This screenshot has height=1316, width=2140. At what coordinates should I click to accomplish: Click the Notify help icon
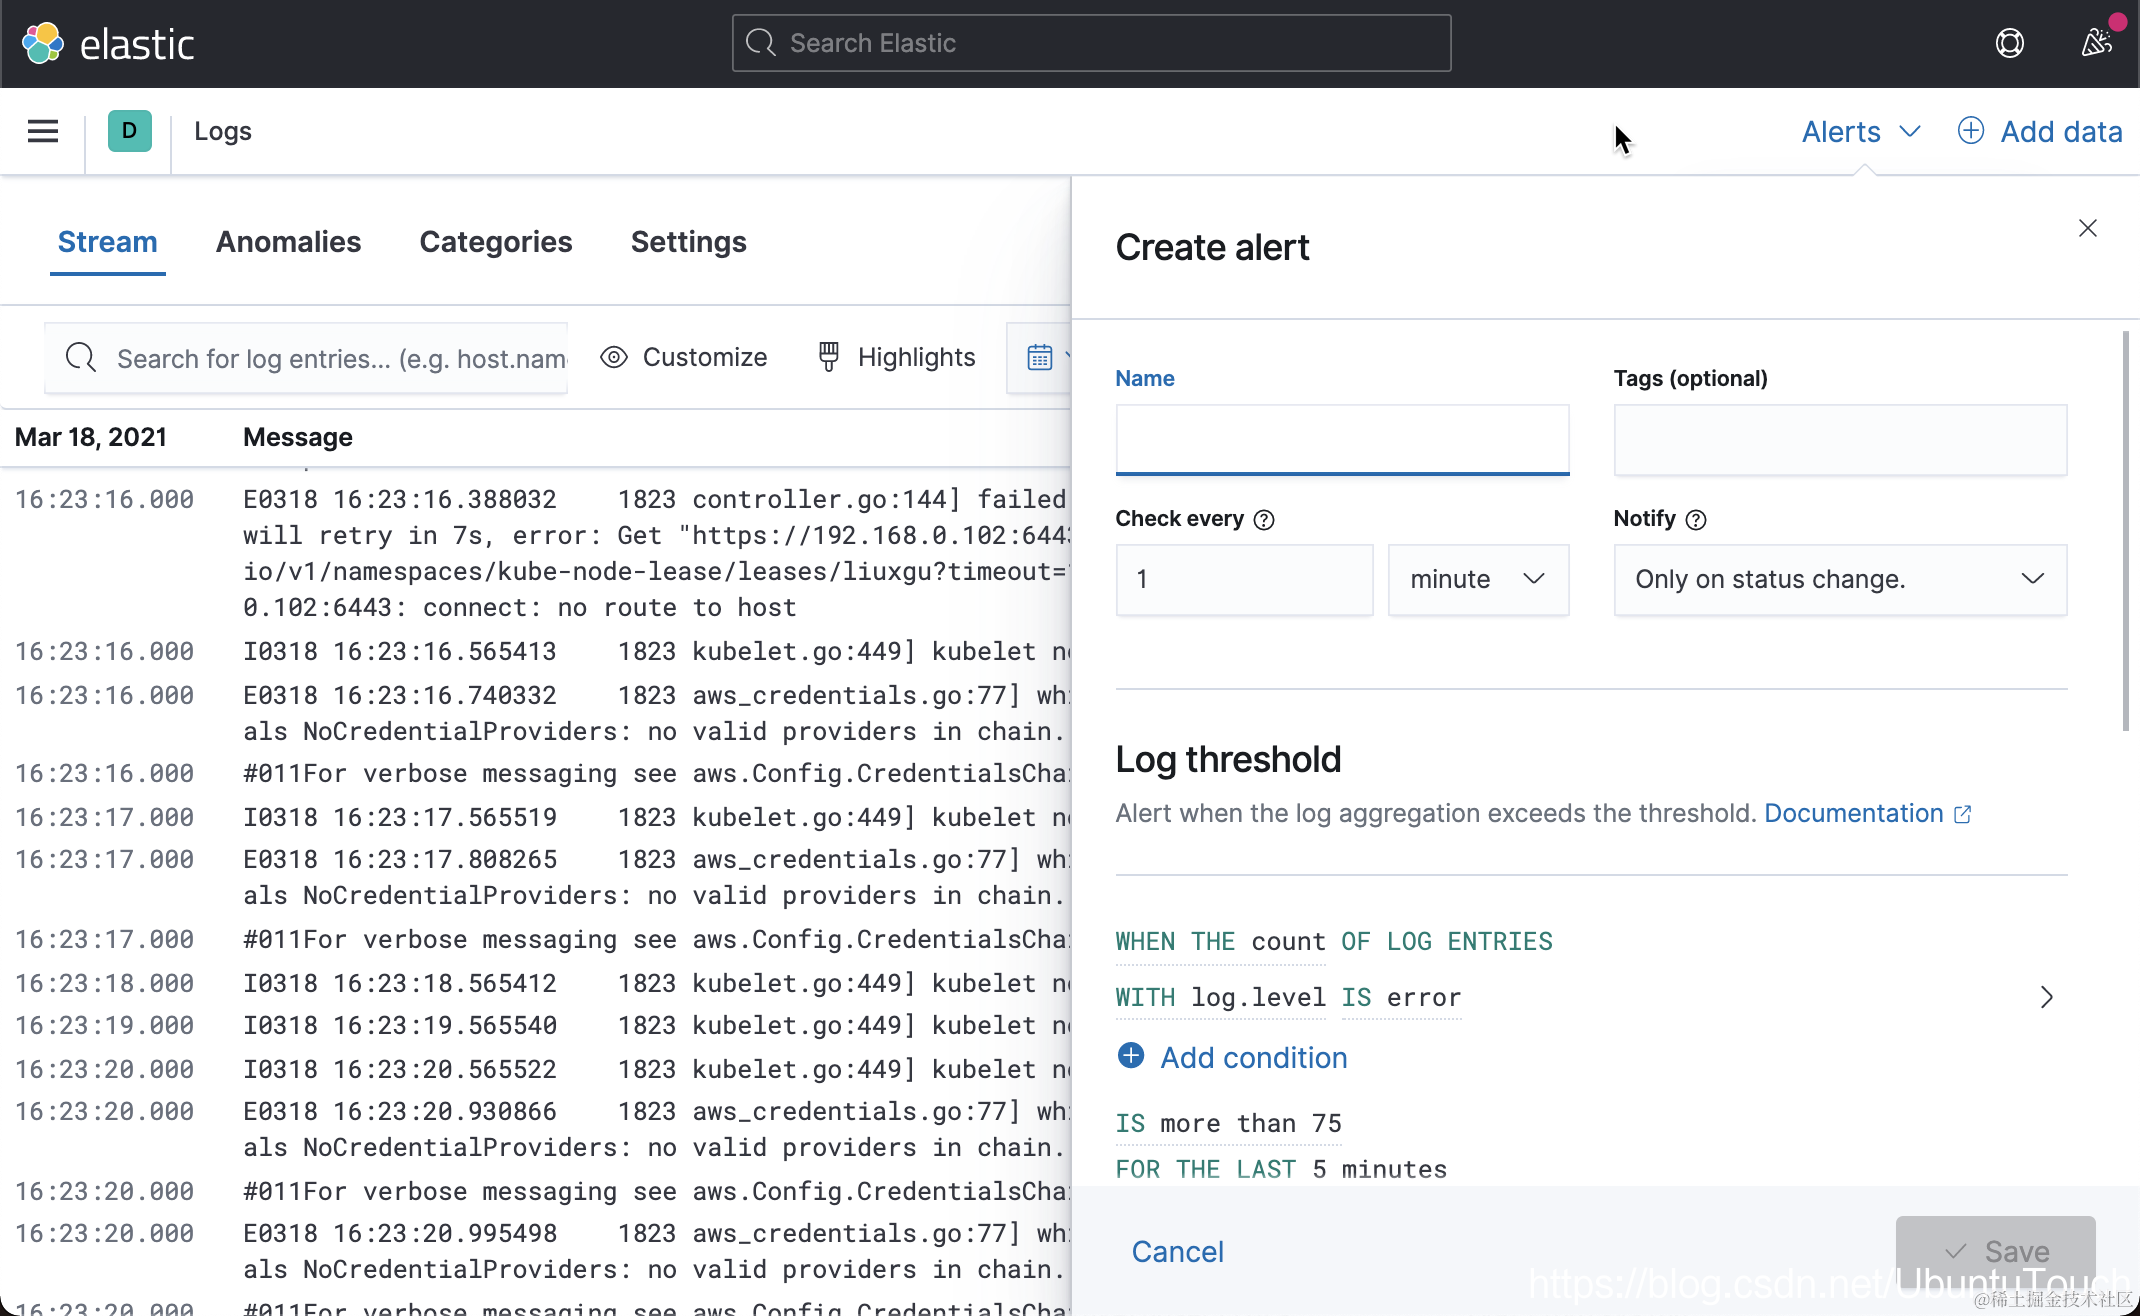pyautogui.click(x=1696, y=520)
